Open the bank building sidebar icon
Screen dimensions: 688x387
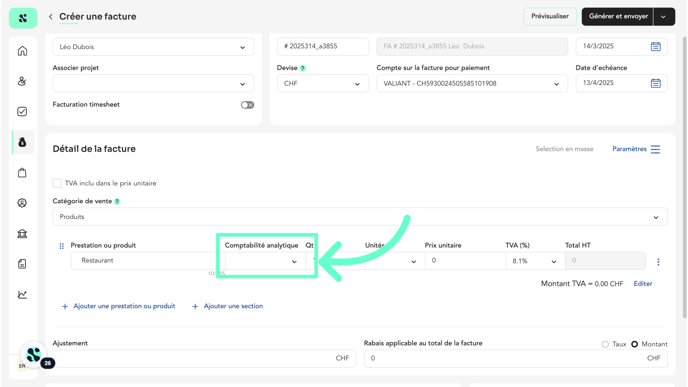coord(22,233)
